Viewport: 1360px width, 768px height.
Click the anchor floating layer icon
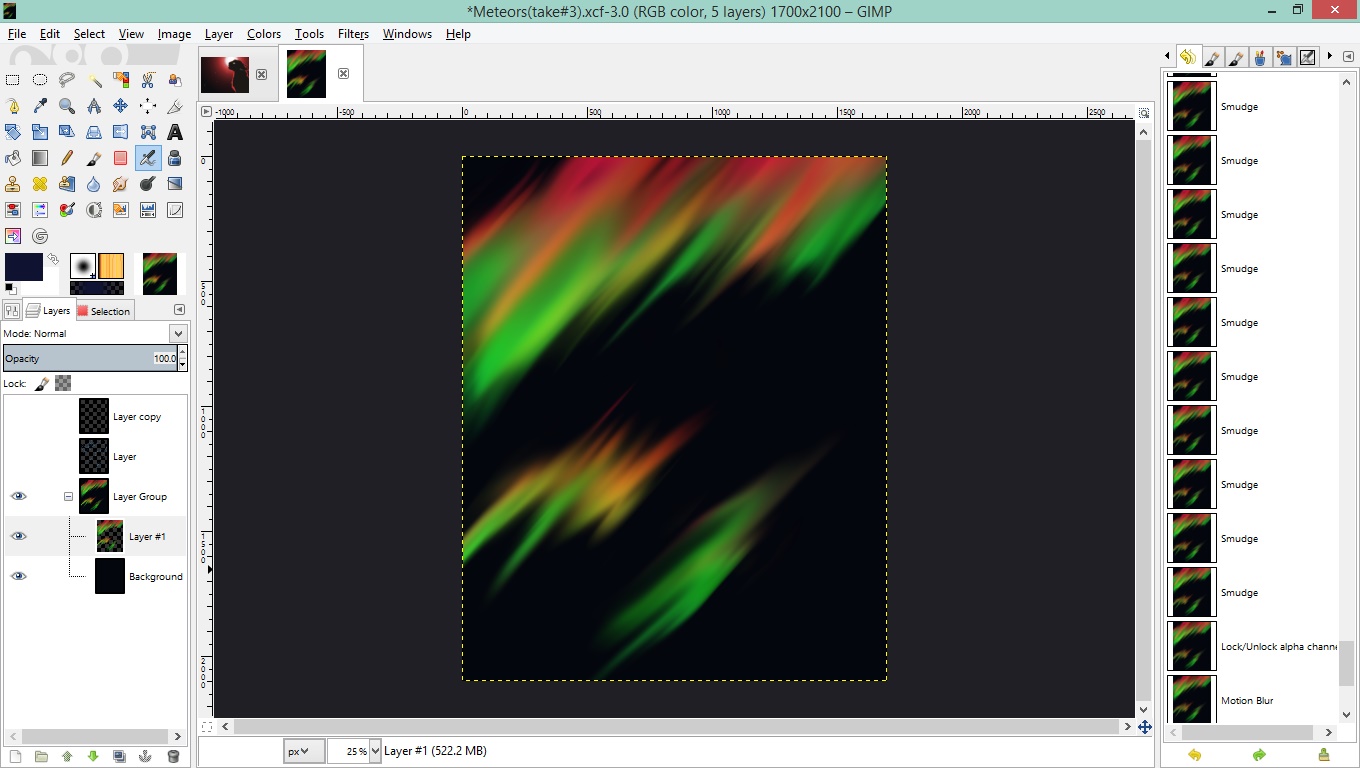click(x=146, y=757)
